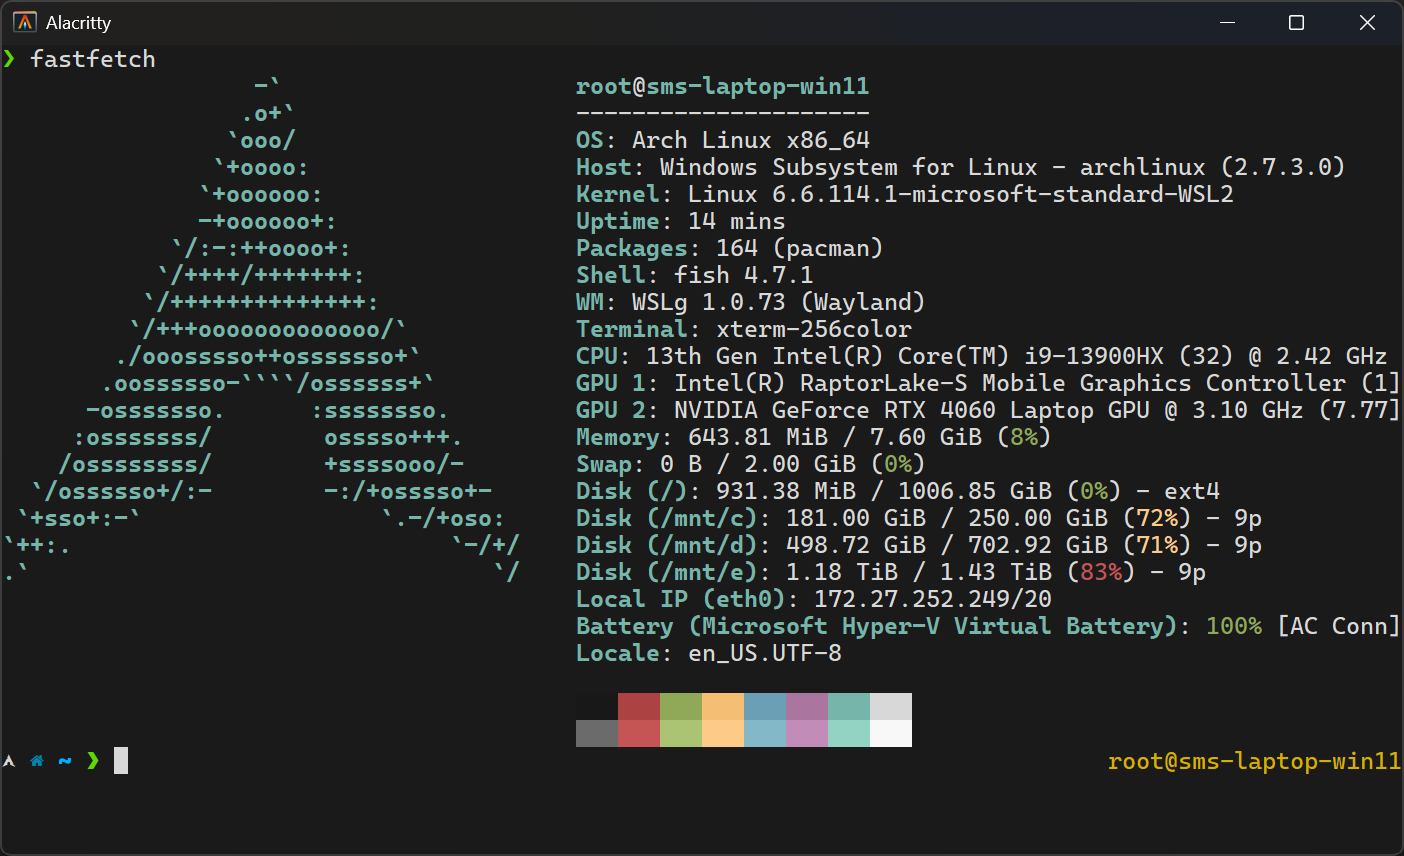Click the terminal cursor block
The height and width of the screenshot is (856, 1404).
click(121, 761)
